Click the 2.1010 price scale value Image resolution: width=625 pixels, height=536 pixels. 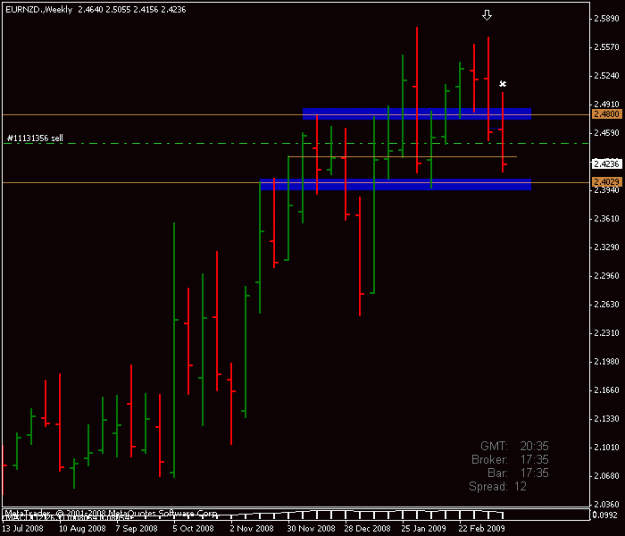[x=606, y=447]
